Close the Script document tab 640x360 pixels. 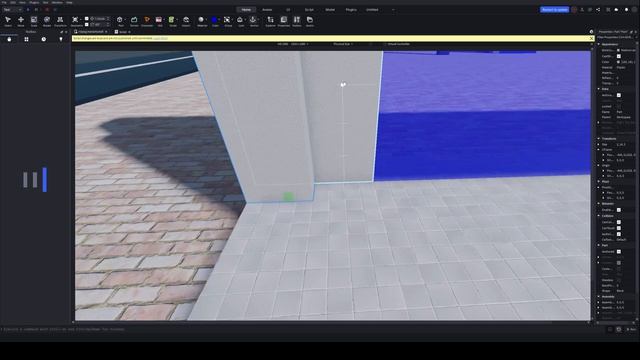point(129,32)
